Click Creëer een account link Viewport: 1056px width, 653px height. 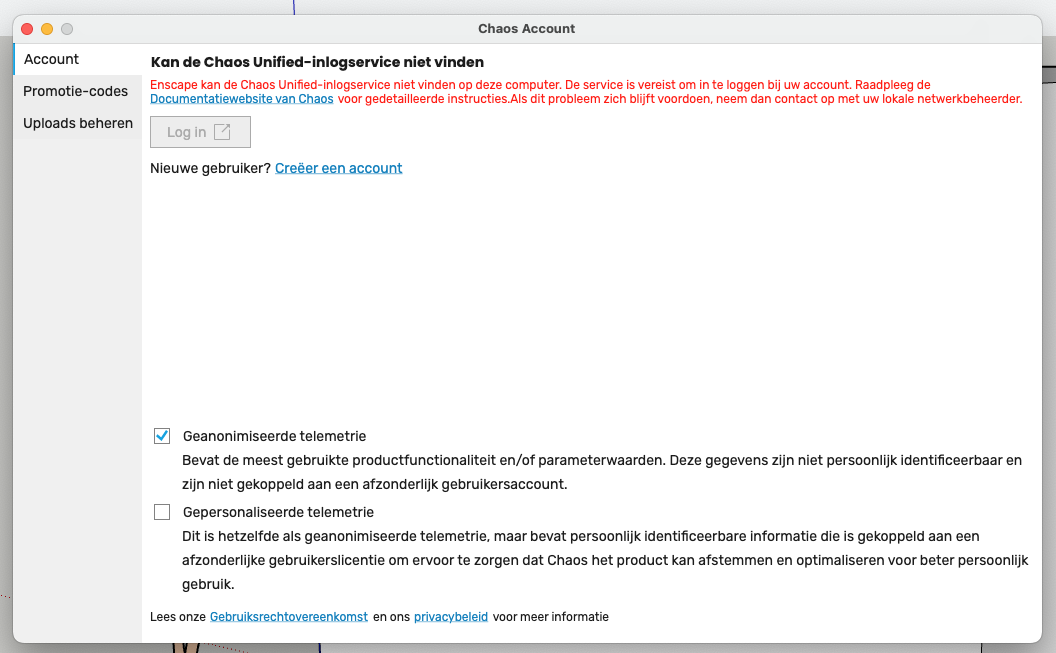[x=338, y=168]
